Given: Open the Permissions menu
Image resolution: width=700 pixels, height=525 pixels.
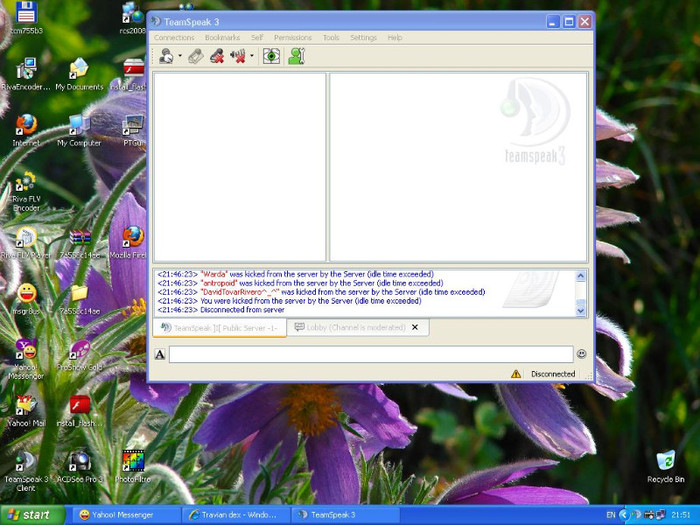Looking at the screenshot, I should coord(293,38).
